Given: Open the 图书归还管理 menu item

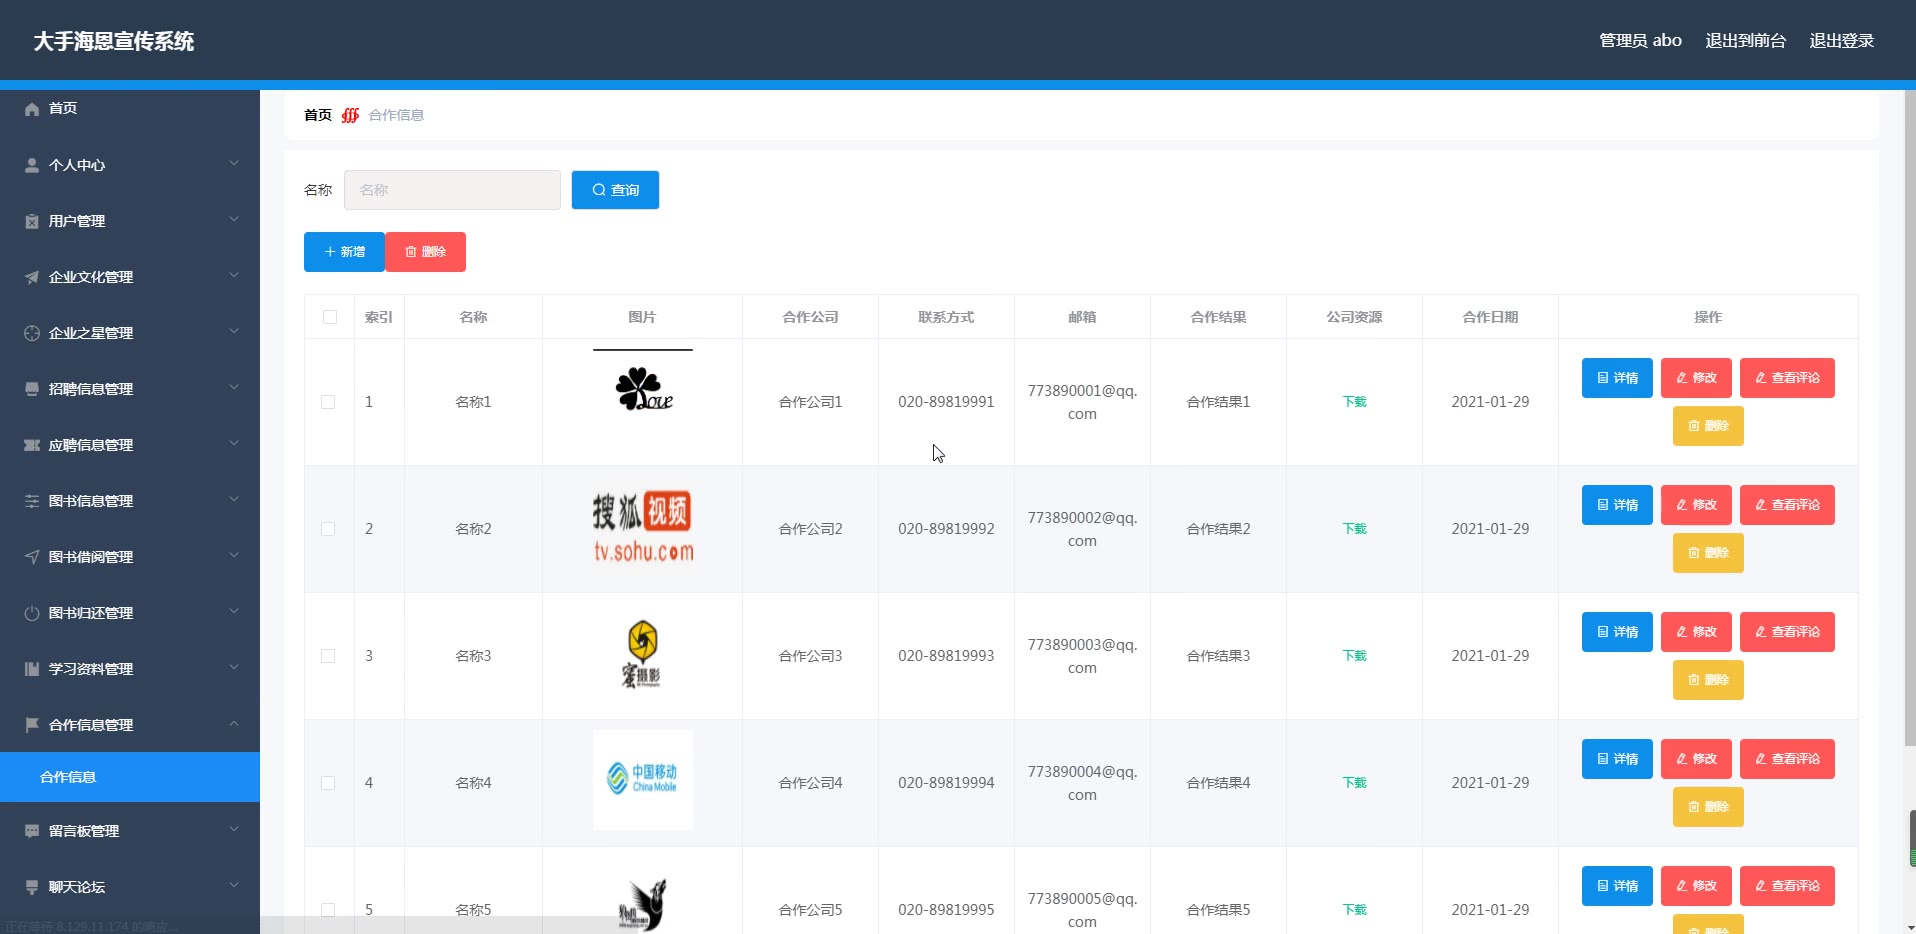Looking at the screenshot, I should point(130,613).
